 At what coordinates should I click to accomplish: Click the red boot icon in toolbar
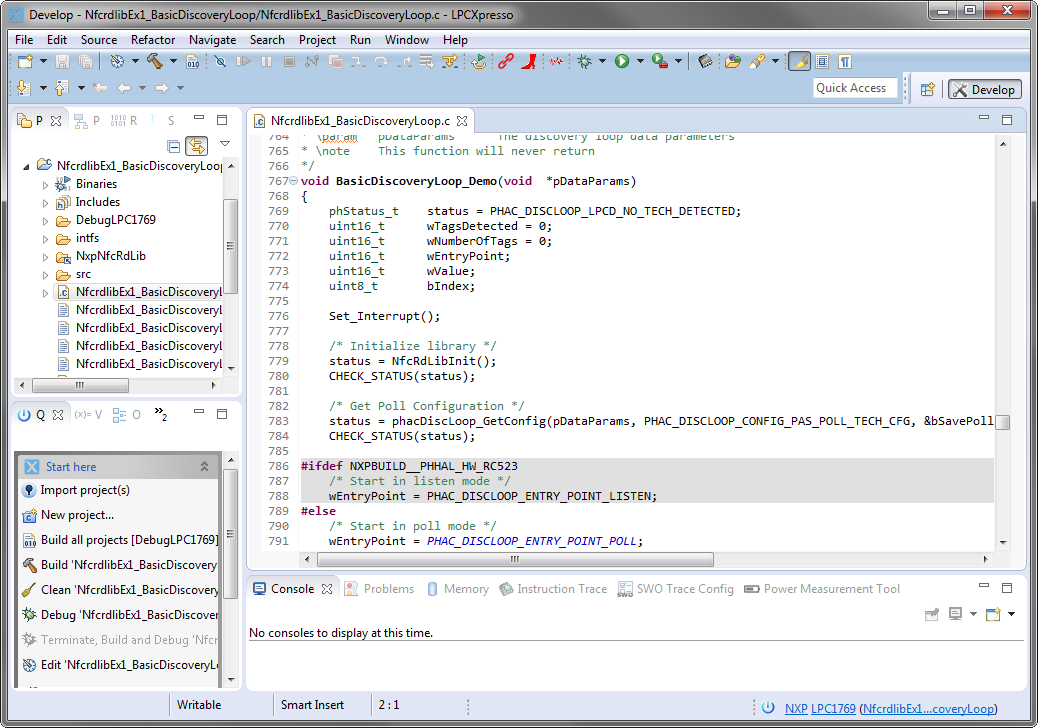pyautogui.click(x=530, y=61)
